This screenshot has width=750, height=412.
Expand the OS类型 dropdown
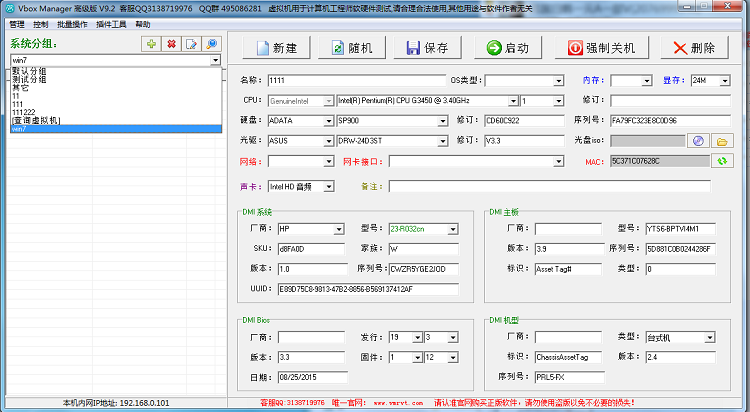click(559, 81)
